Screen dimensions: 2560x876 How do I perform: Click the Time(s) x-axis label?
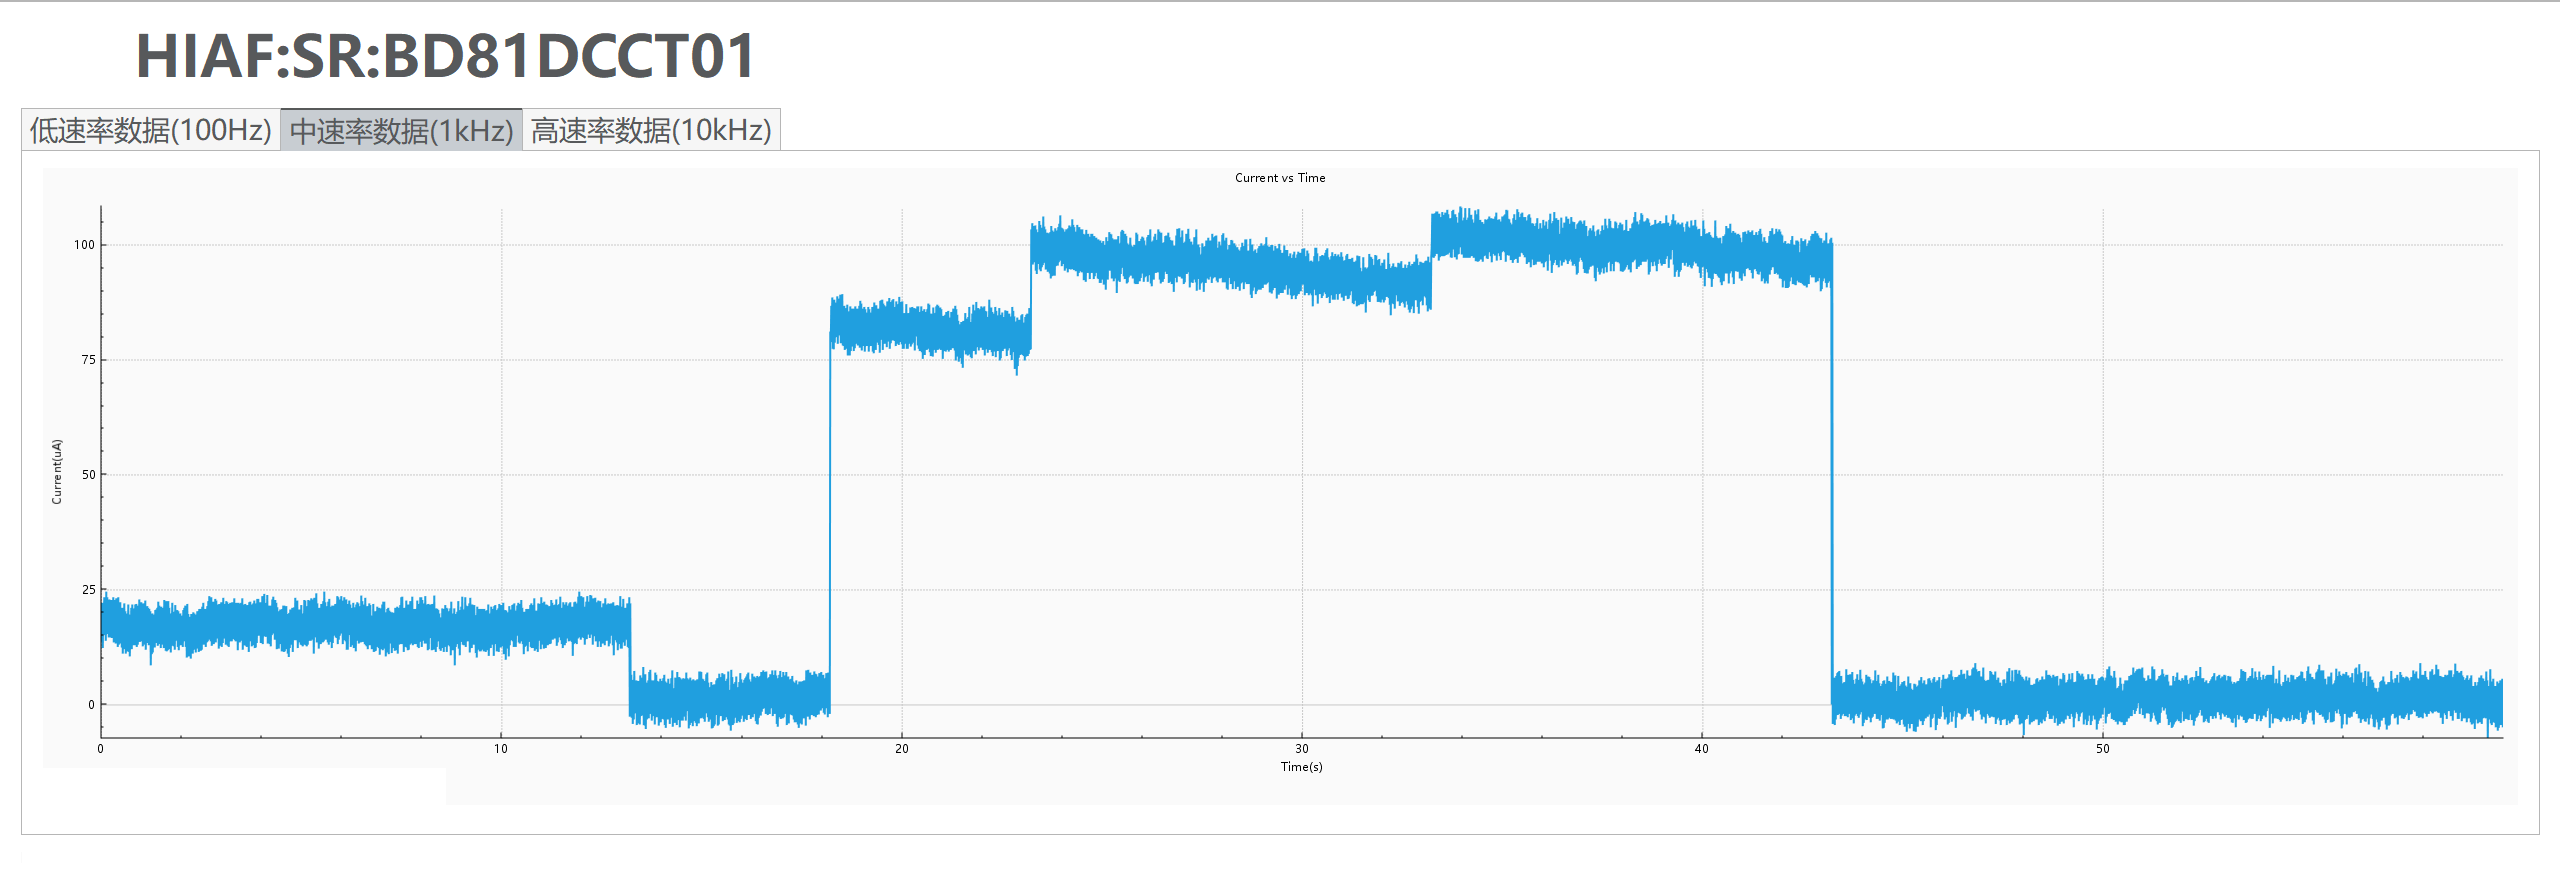1301,767
